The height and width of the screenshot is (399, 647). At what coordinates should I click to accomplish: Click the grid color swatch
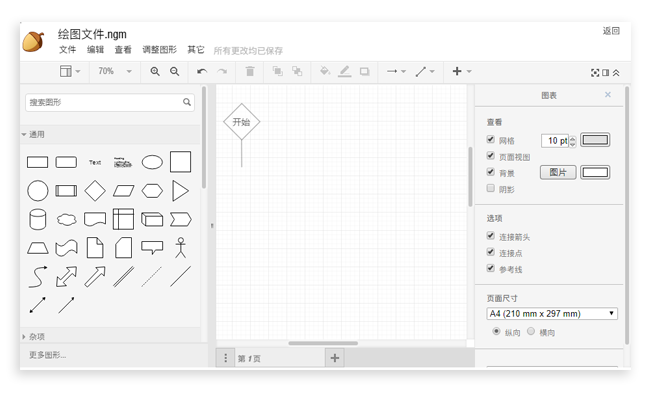(x=595, y=140)
